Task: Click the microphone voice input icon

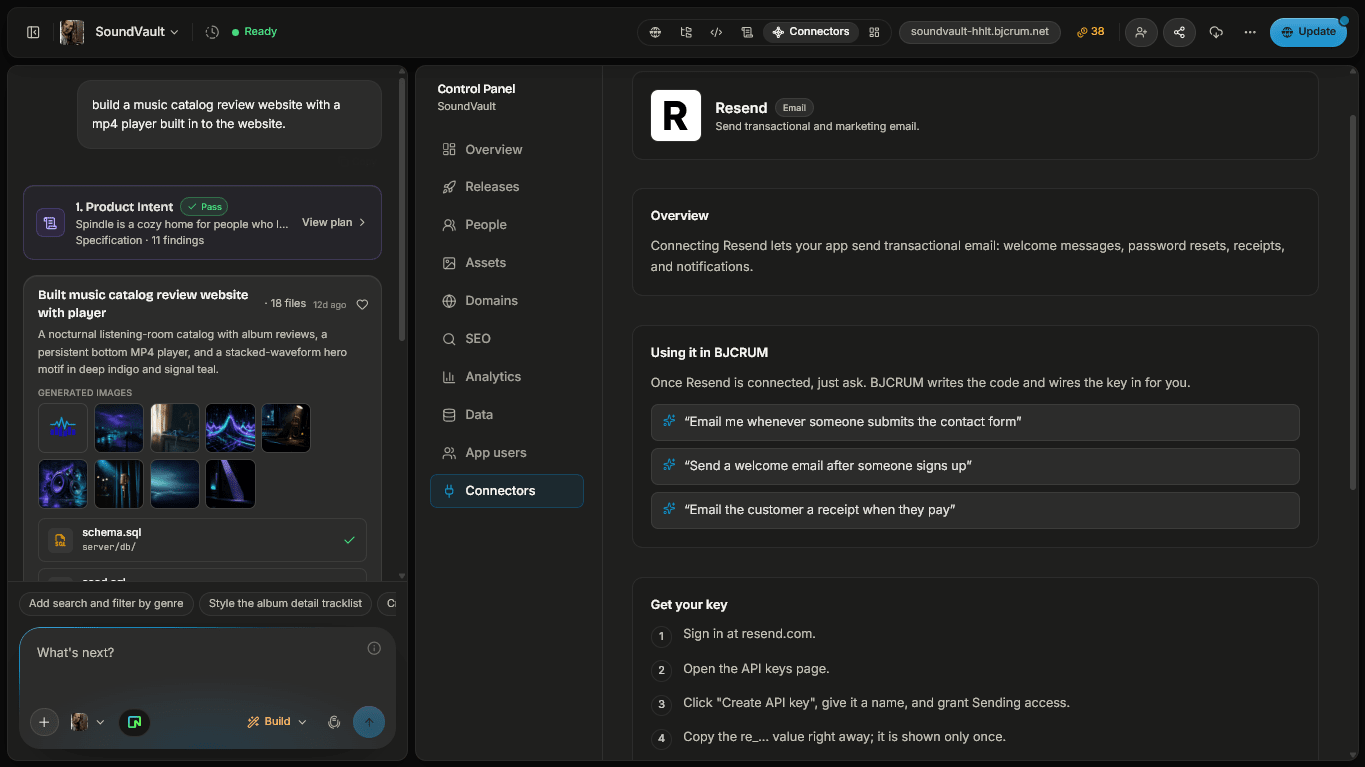Action: pos(334,722)
